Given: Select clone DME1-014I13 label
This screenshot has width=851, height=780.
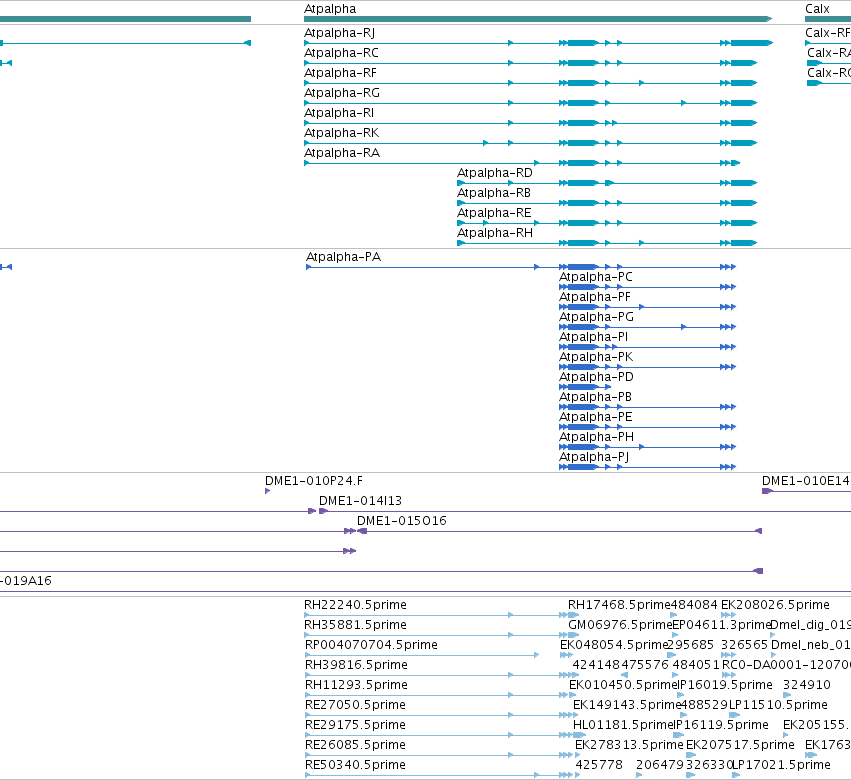Looking at the screenshot, I should pos(360,501).
